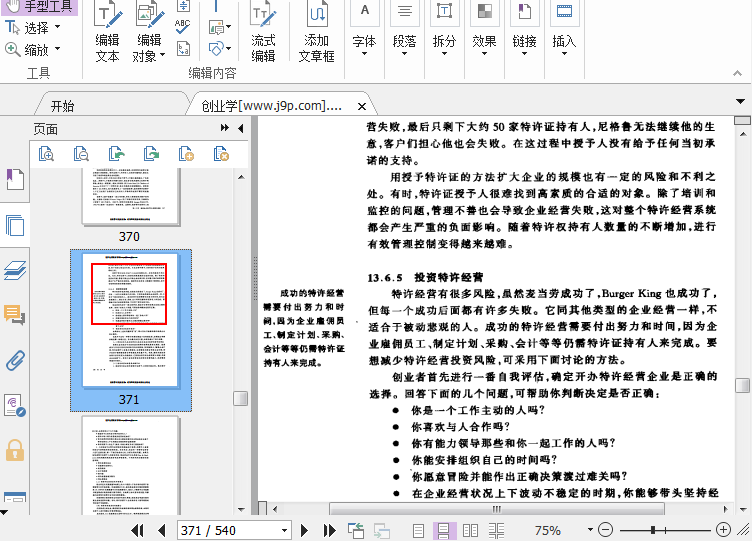752x541 pixels.
Task: Open the layers side panel
Action: [x=15, y=270]
